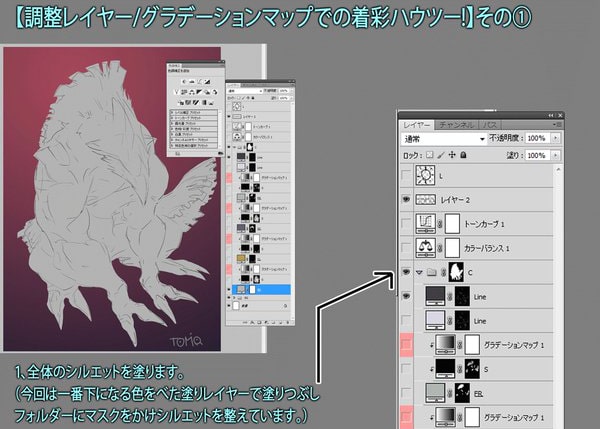Select the blue highlighted layer in the small layers panel
This screenshot has height=429, width=600.
[x=261, y=290]
